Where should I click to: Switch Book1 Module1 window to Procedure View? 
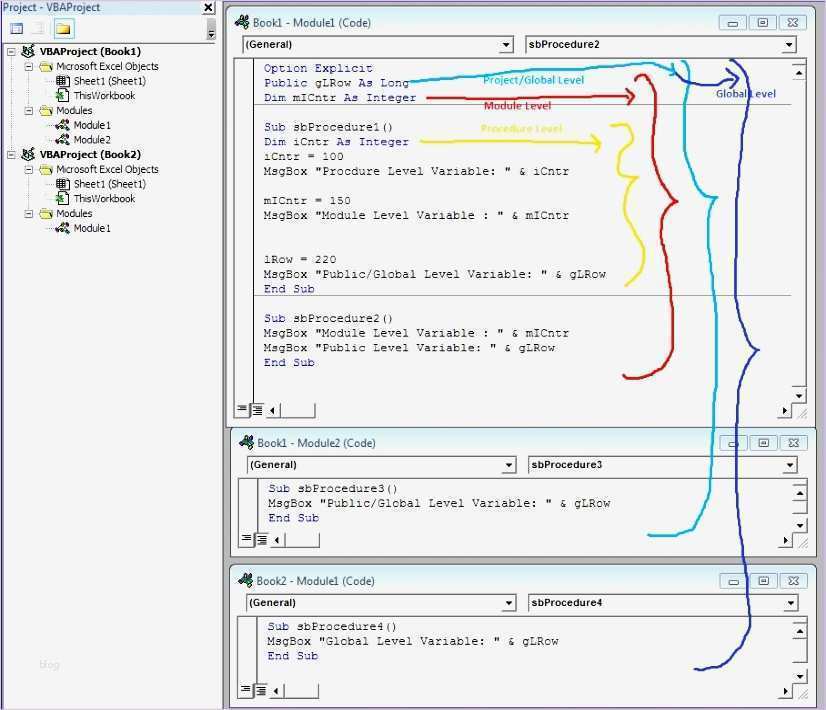point(243,409)
